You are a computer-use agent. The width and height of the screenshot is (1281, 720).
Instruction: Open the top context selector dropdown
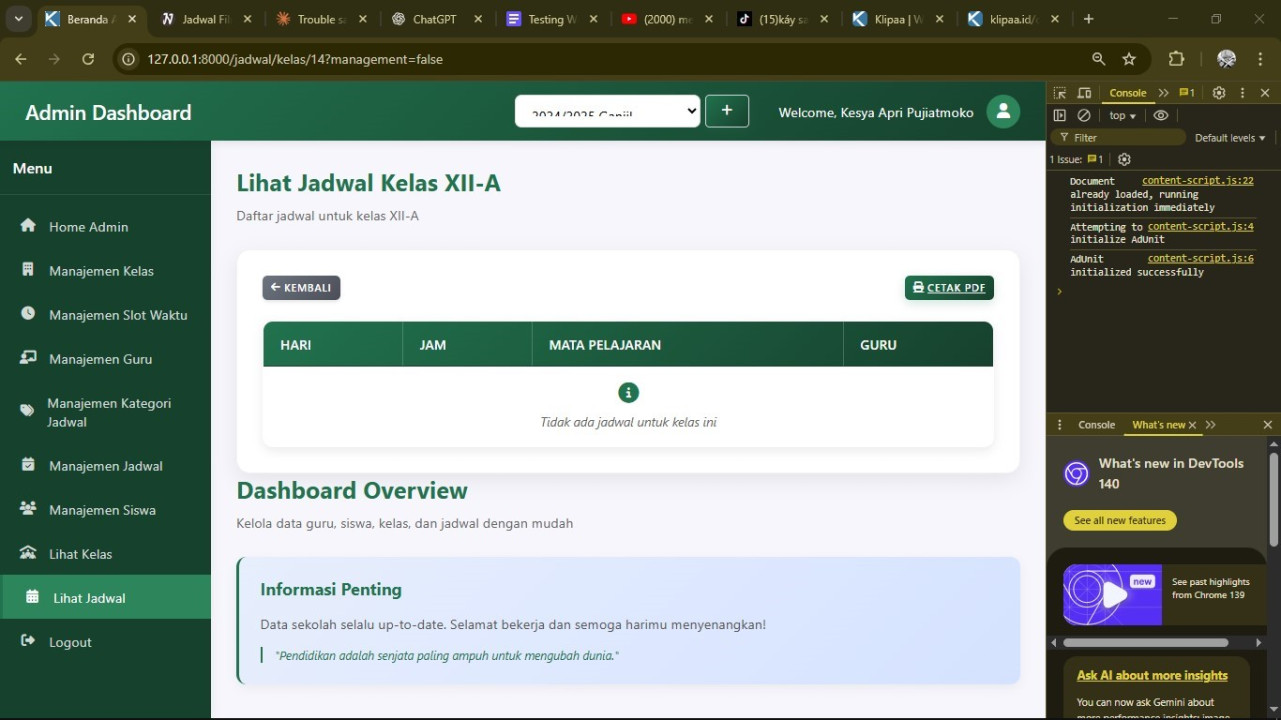point(1122,115)
